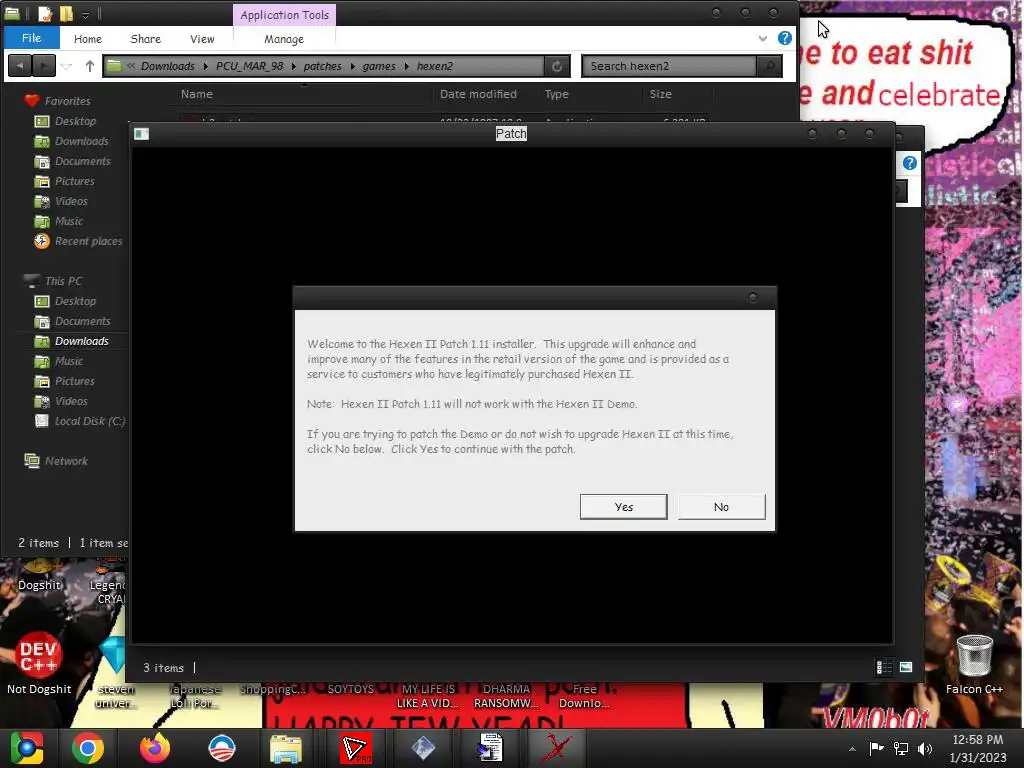Expand the ribbon with the chevron
The image size is (1024, 768).
762,39
